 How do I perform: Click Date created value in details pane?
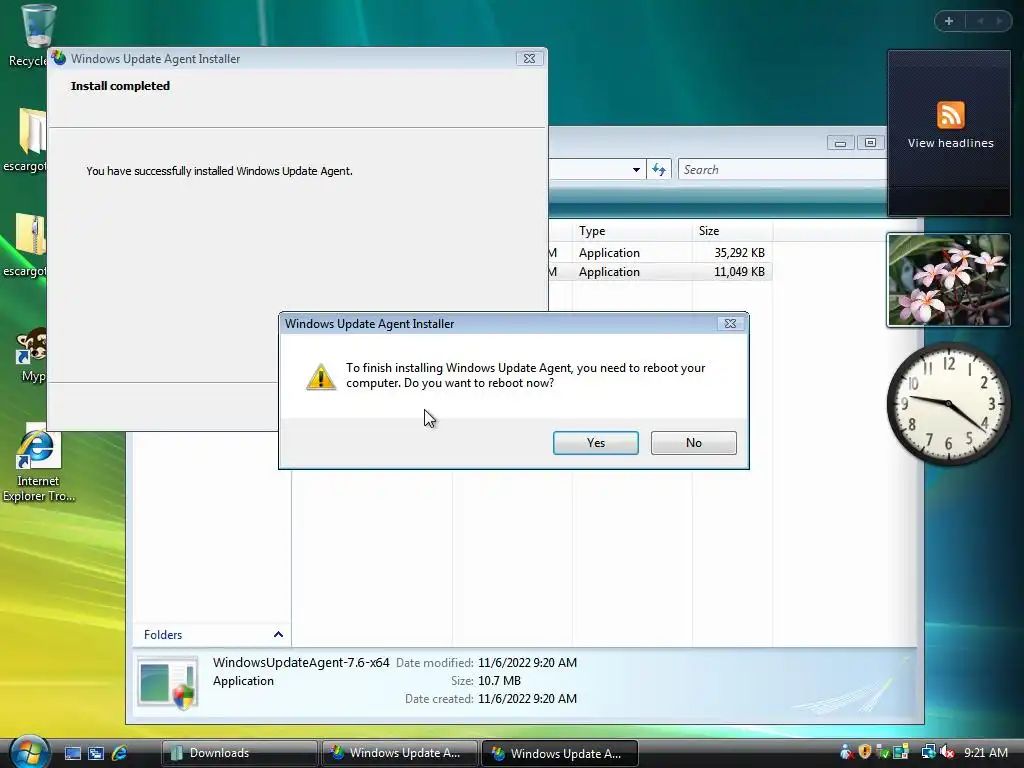pyautogui.click(x=527, y=699)
